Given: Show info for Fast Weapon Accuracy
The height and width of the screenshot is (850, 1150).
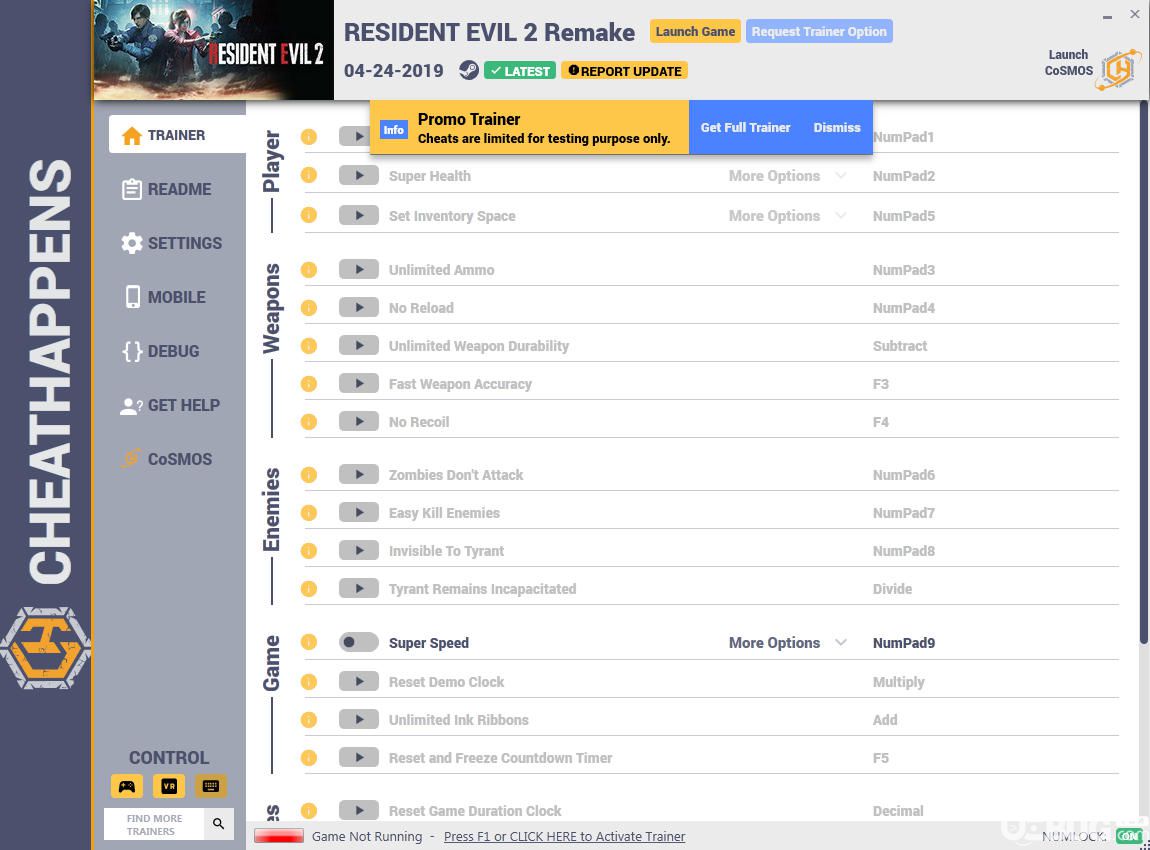Looking at the screenshot, I should coord(309,384).
